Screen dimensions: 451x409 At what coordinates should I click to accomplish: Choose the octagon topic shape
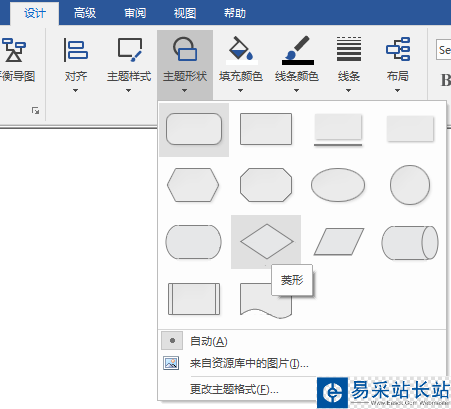point(266,185)
